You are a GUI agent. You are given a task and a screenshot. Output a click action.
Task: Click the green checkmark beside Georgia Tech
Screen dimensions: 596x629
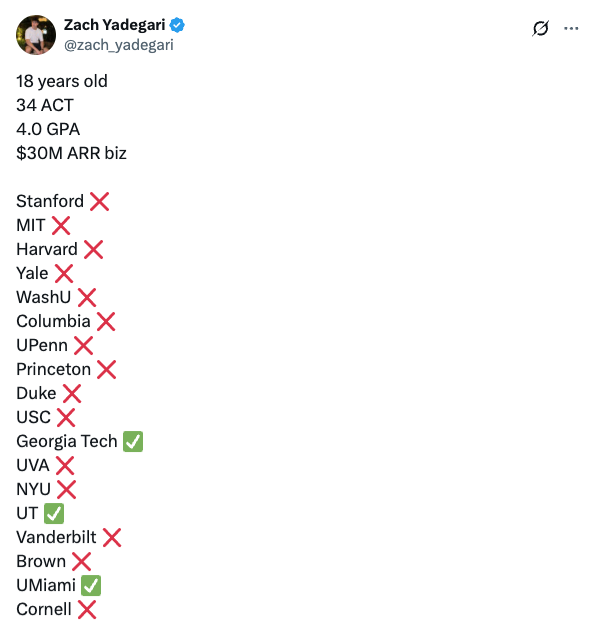[133, 441]
